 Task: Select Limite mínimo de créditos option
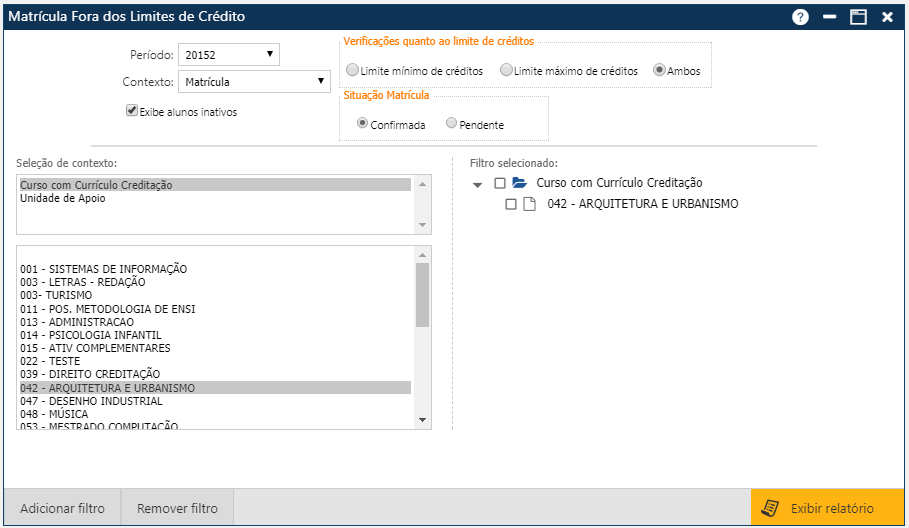[351, 71]
